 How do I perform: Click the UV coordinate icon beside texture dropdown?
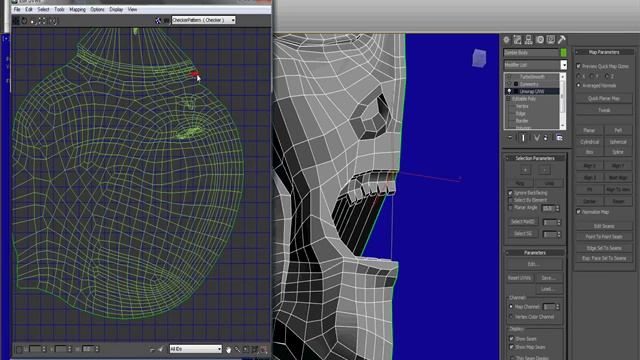[x=167, y=20]
